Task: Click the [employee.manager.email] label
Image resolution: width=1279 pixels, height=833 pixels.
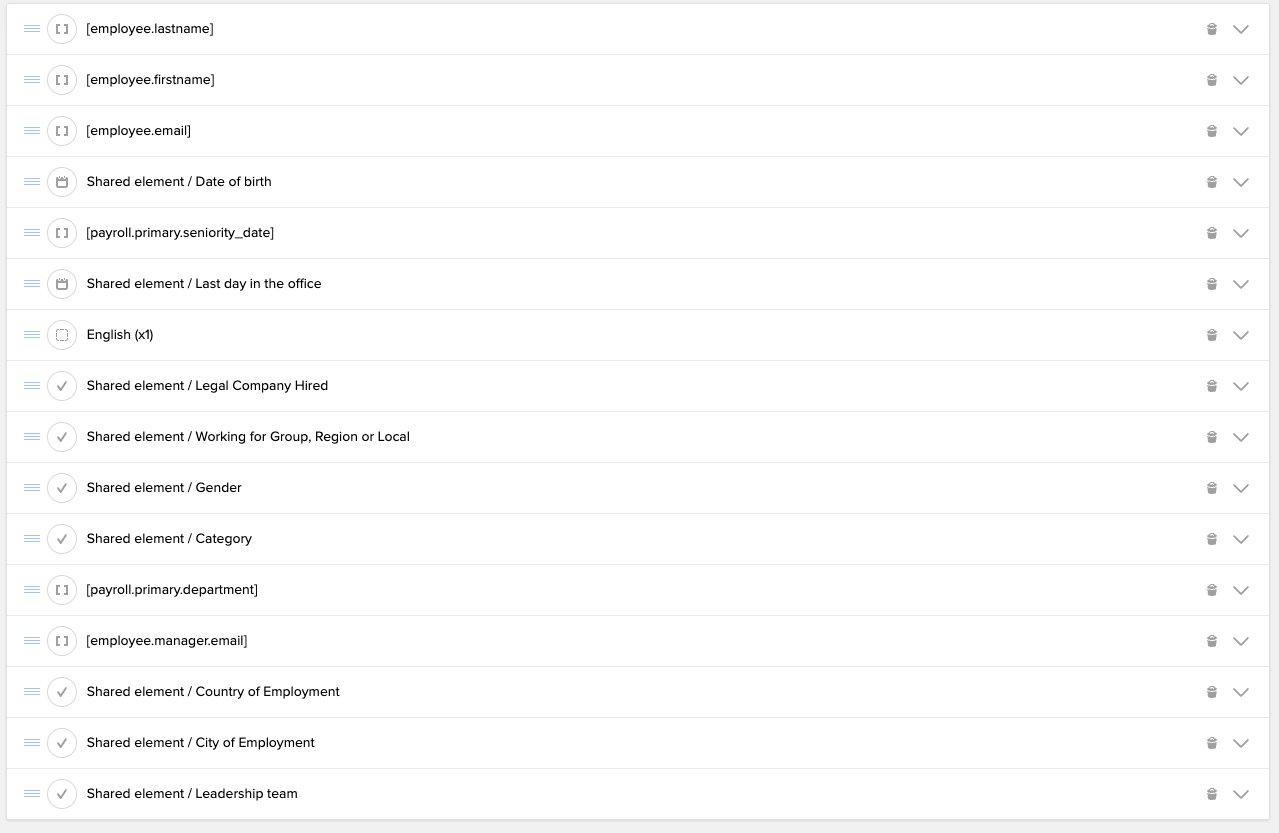Action: 167,641
